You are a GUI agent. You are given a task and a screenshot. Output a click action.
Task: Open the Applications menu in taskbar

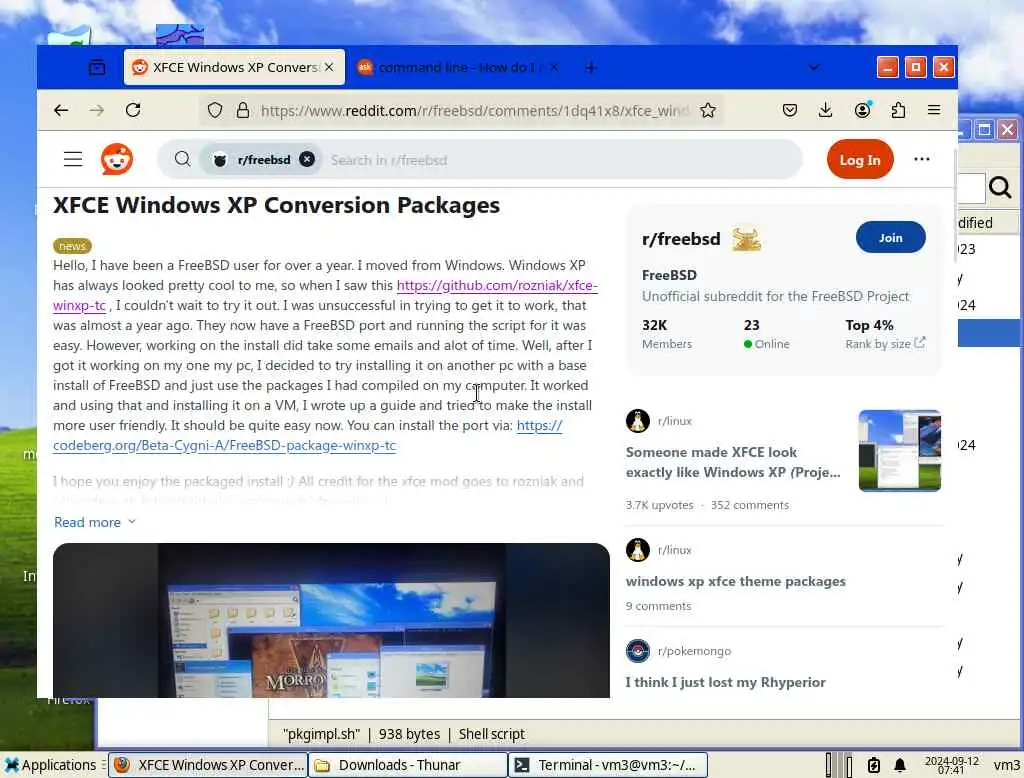(x=50, y=765)
